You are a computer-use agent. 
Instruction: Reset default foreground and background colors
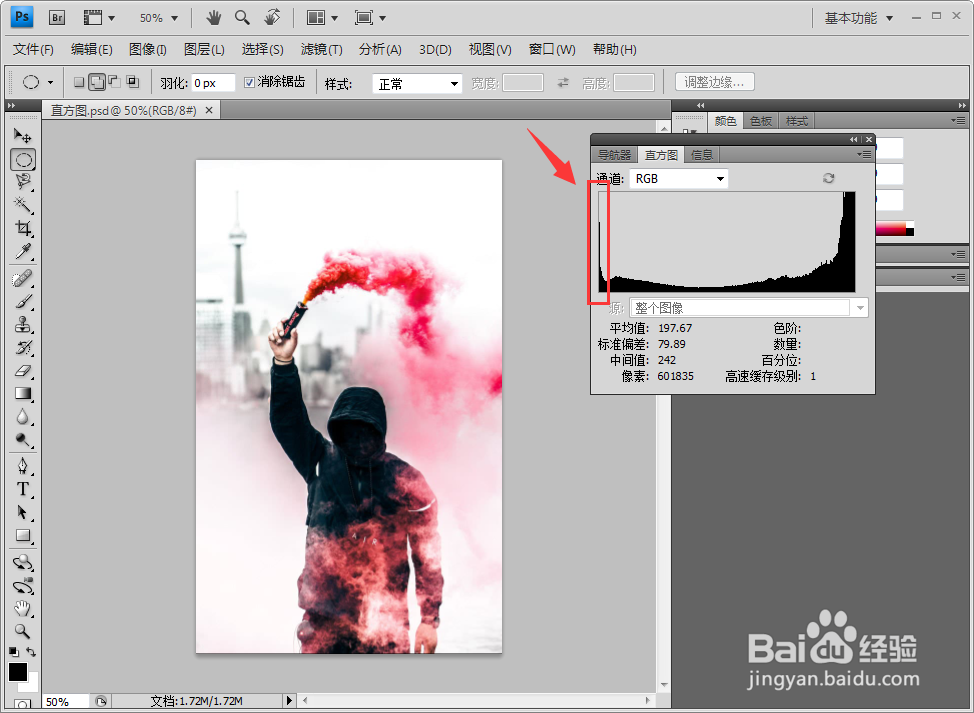click(x=14, y=652)
